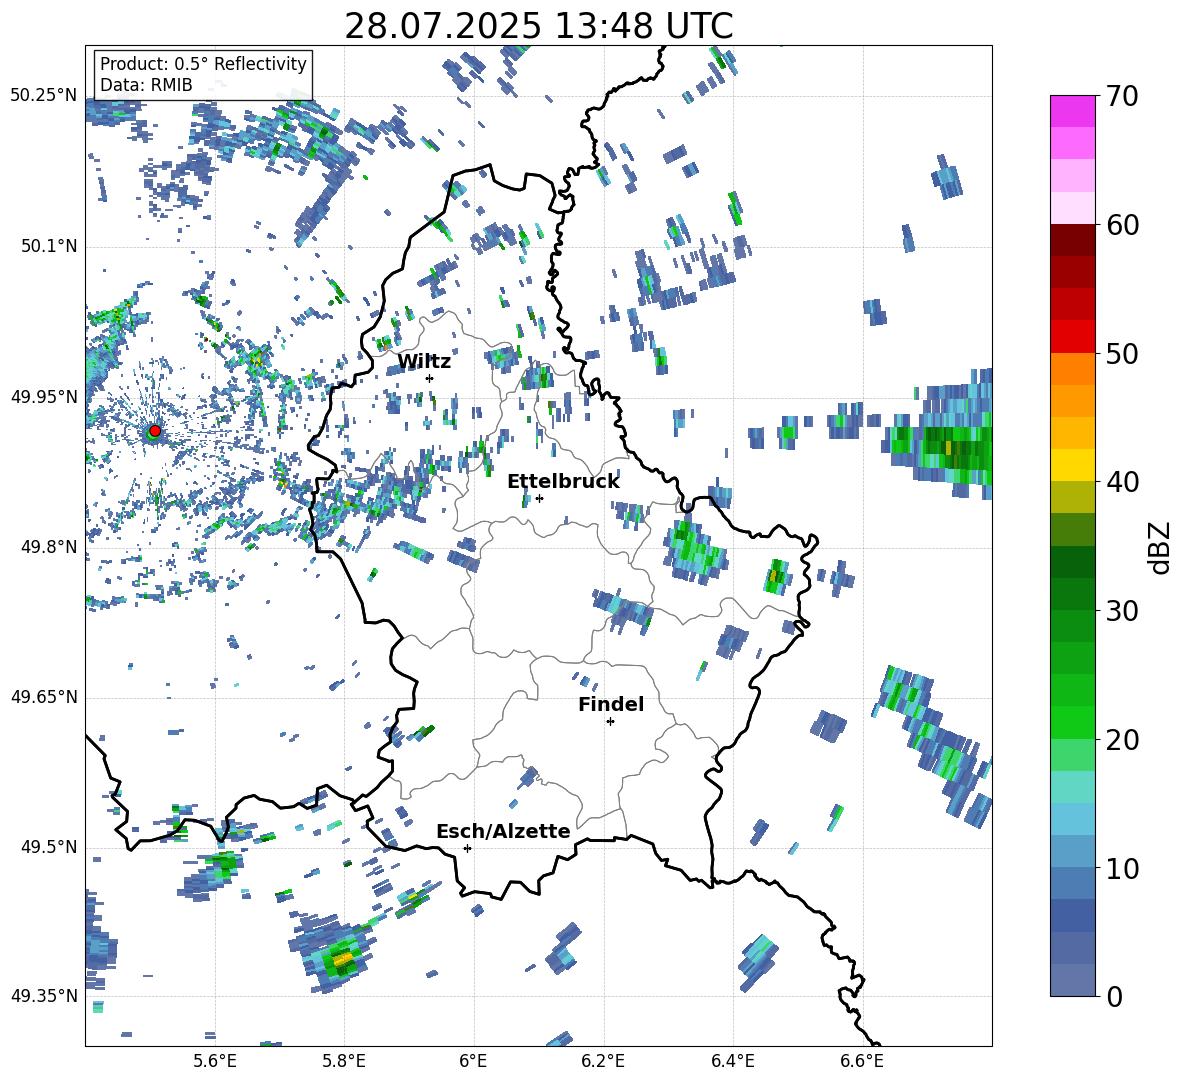This screenshot has height=1081, width=1184.
Task: Click the Ettelbruck city label
Action: tap(563, 482)
